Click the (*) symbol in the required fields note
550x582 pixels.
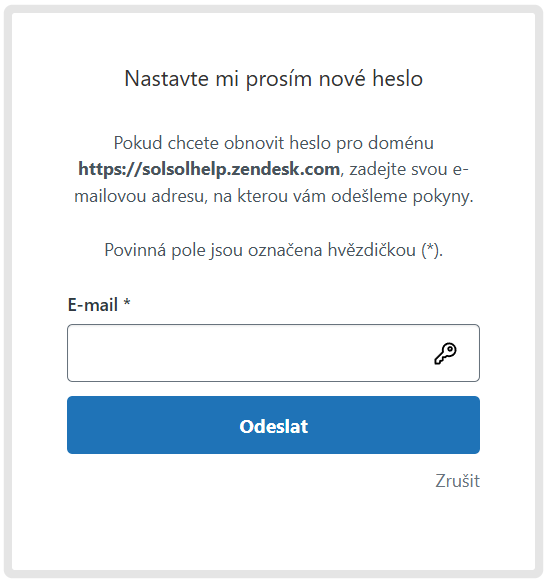430,250
